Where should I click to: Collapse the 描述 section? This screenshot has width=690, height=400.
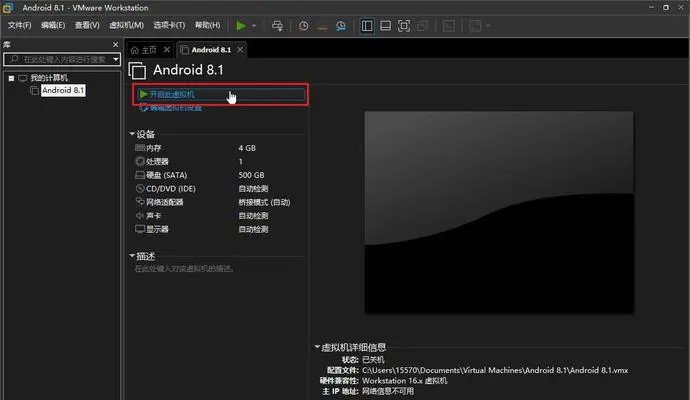tap(132, 256)
